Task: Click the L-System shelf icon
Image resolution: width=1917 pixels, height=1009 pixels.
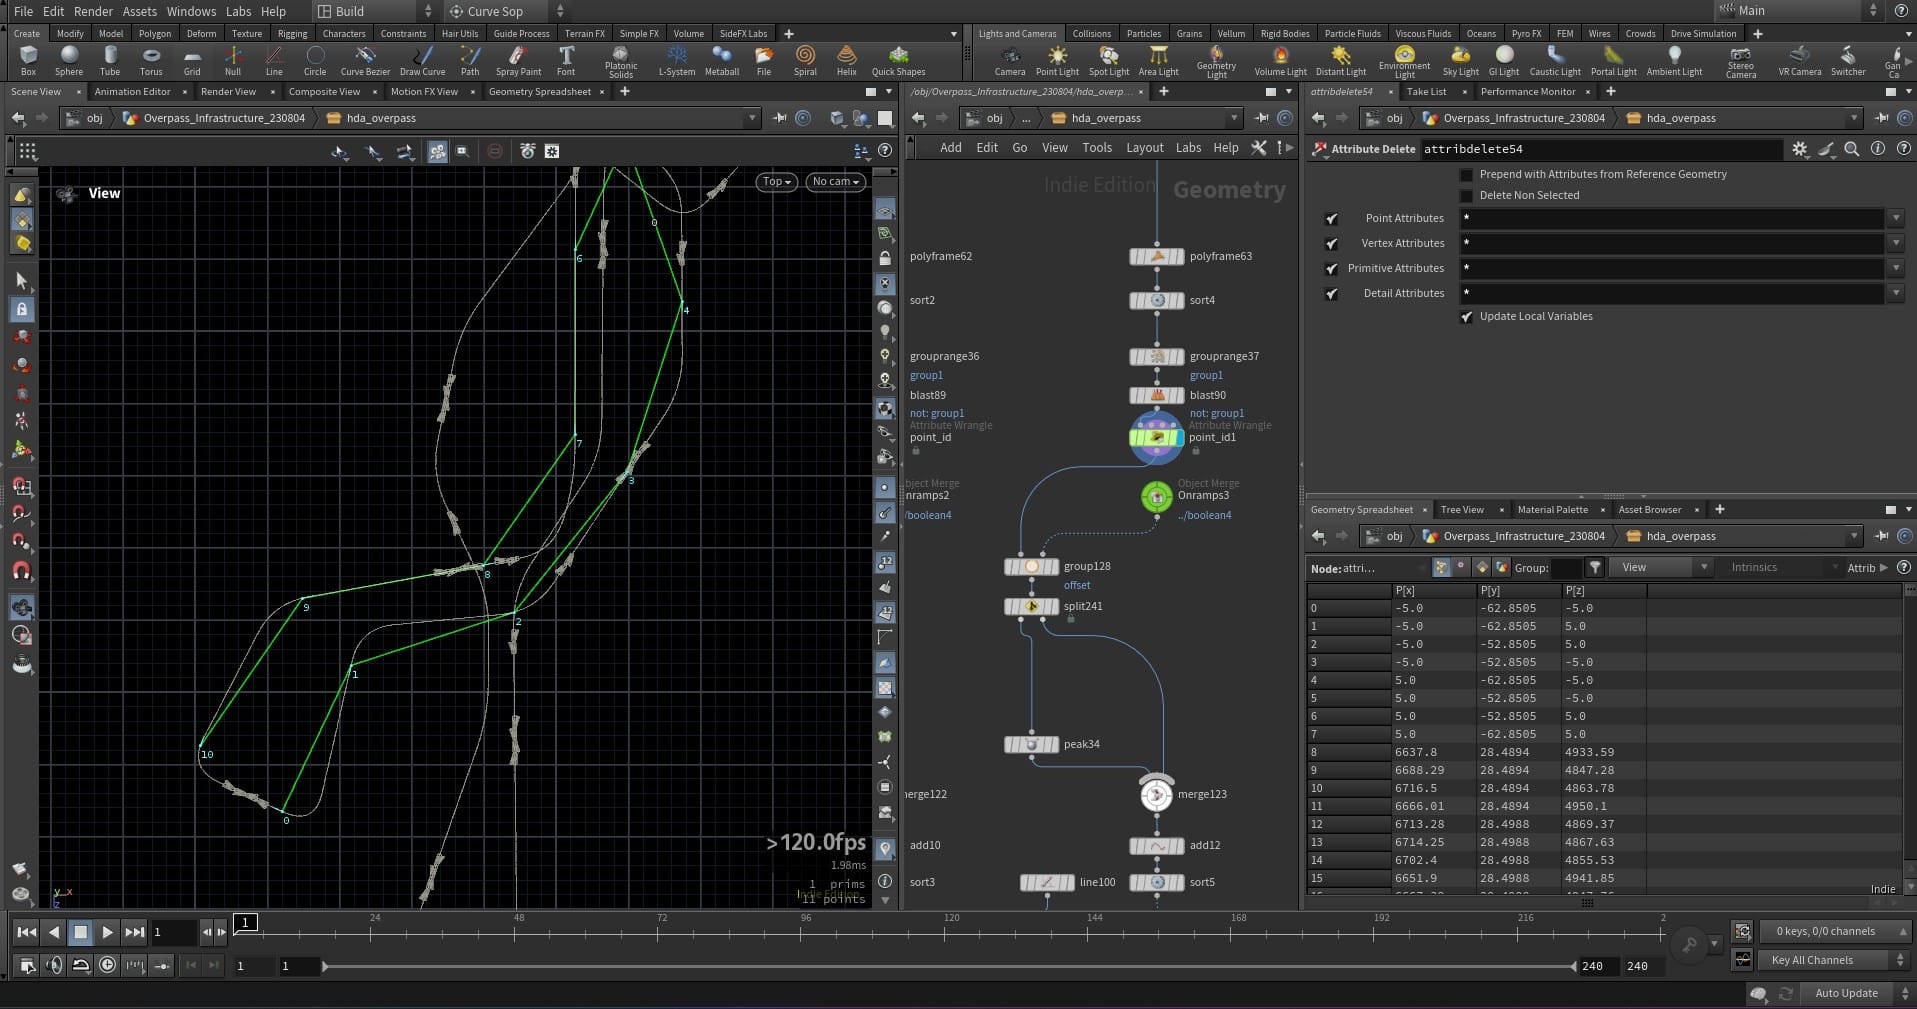Action: click(677, 59)
